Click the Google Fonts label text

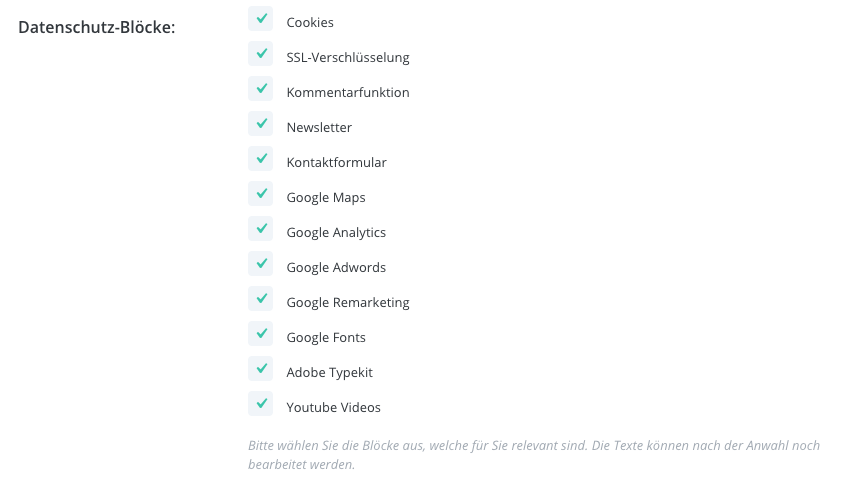click(x=326, y=337)
